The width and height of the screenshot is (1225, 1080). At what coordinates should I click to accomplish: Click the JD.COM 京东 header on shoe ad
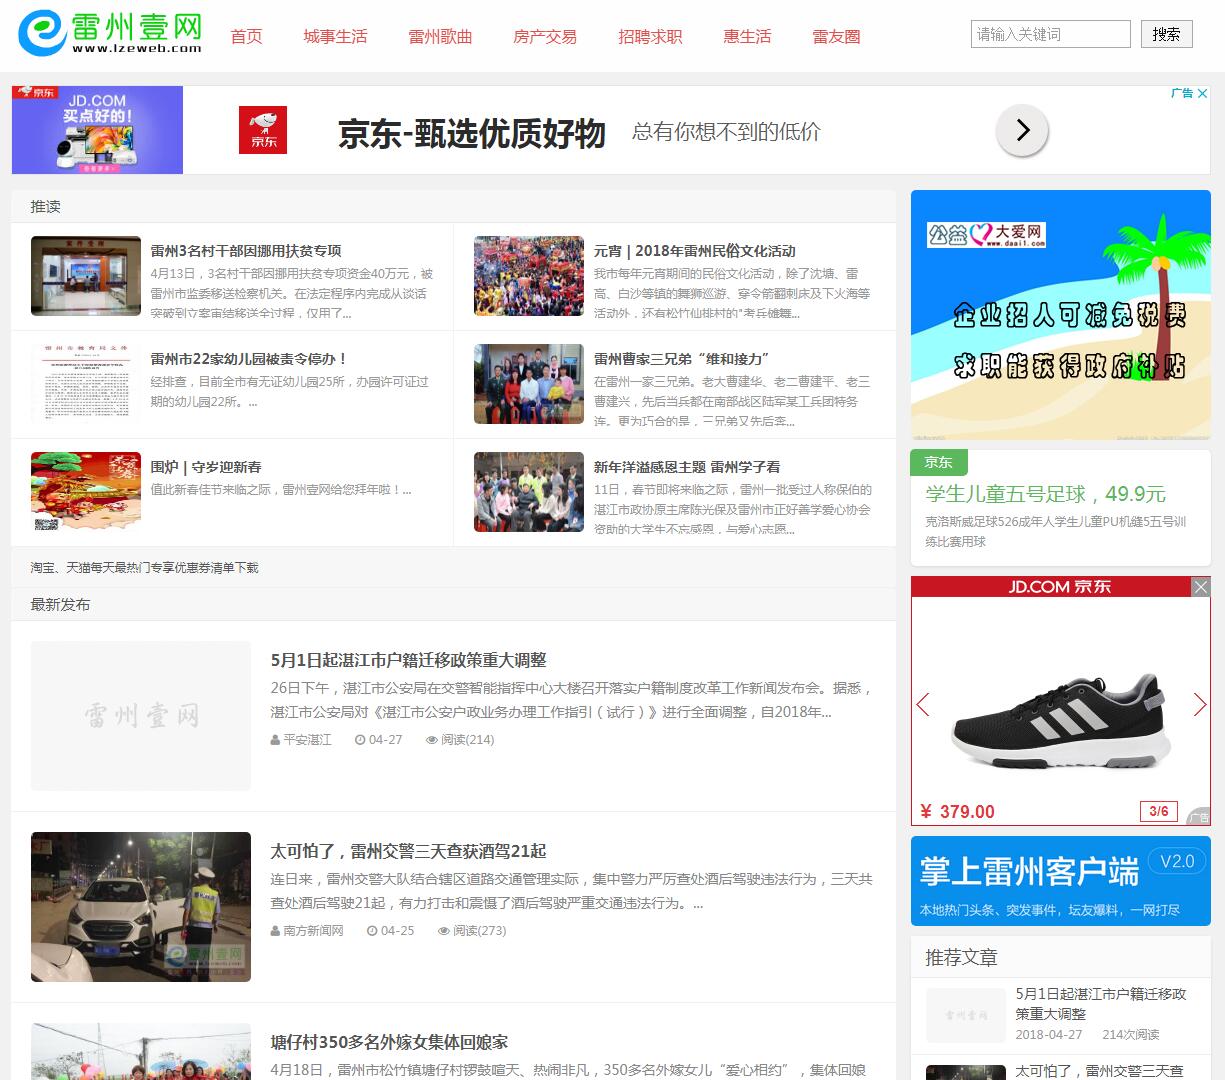coord(1060,587)
